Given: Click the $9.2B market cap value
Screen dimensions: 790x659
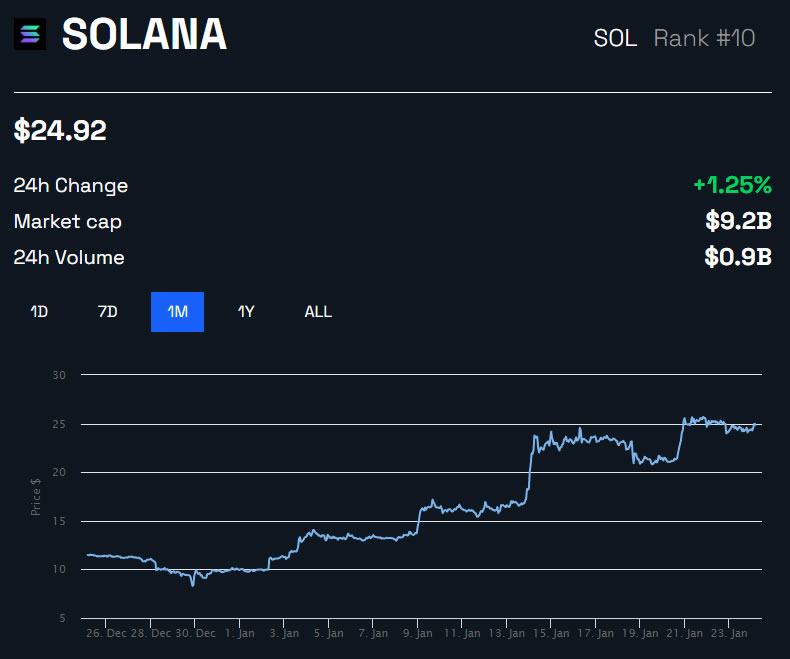Looking at the screenshot, I should point(738,221).
